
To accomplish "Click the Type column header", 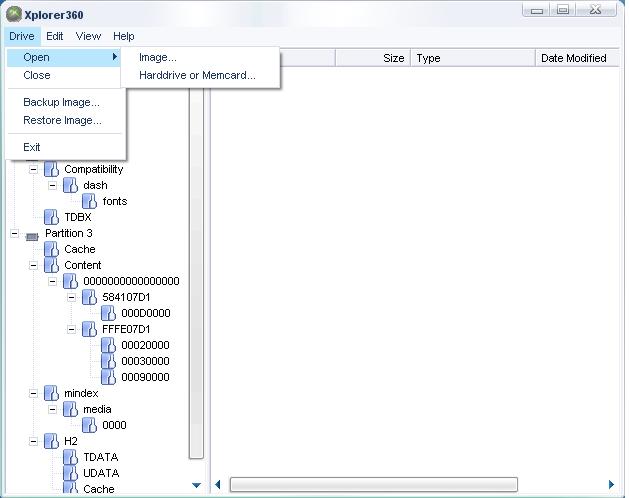I will coord(473,58).
